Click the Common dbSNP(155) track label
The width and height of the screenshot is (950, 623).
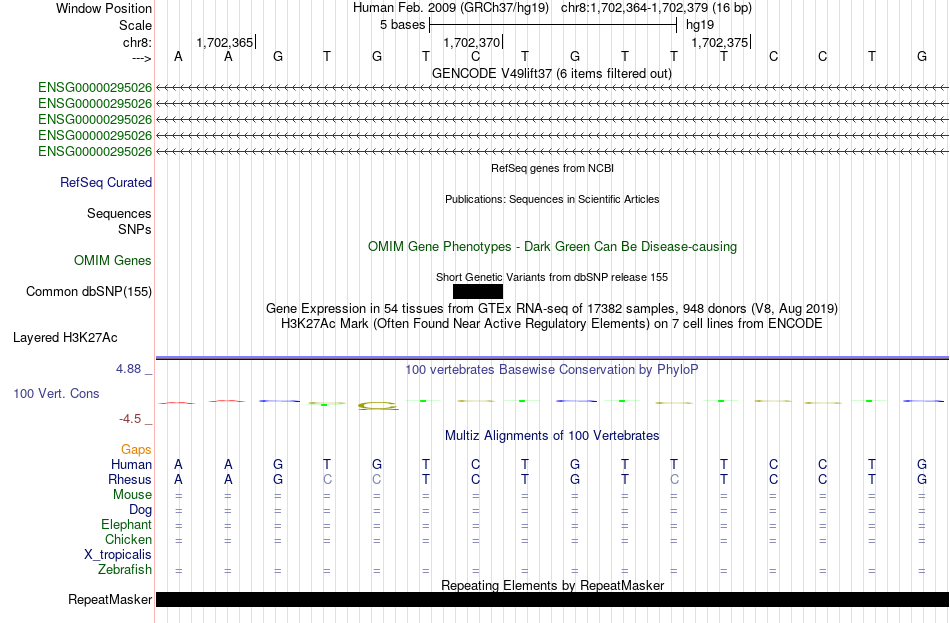pyautogui.click(x=88, y=292)
